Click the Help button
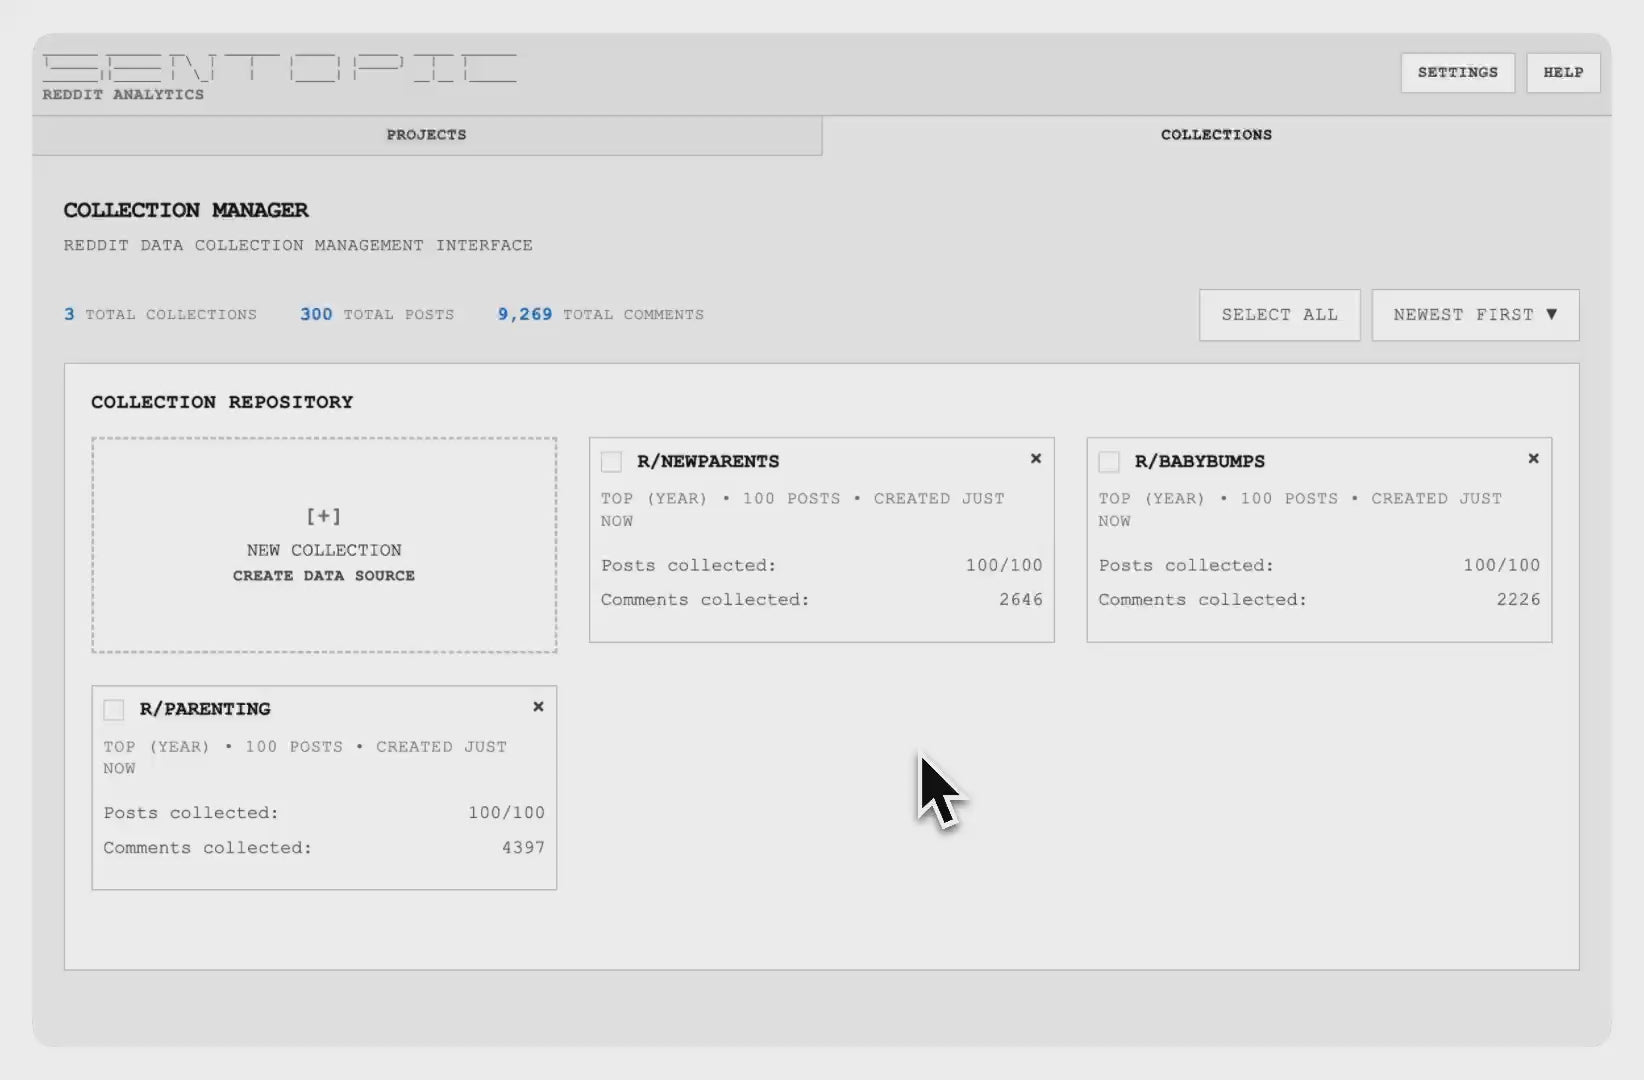 tap(1563, 73)
